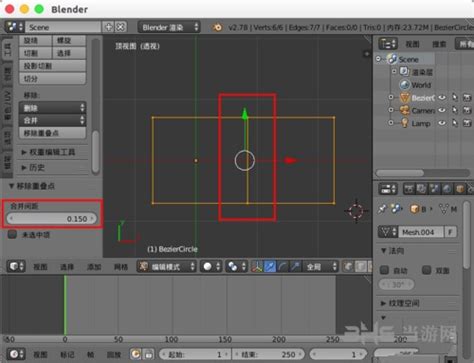The image size is (474, 363).
Task: Open the 添加 menu in viewport header
Action: coord(94,267)
